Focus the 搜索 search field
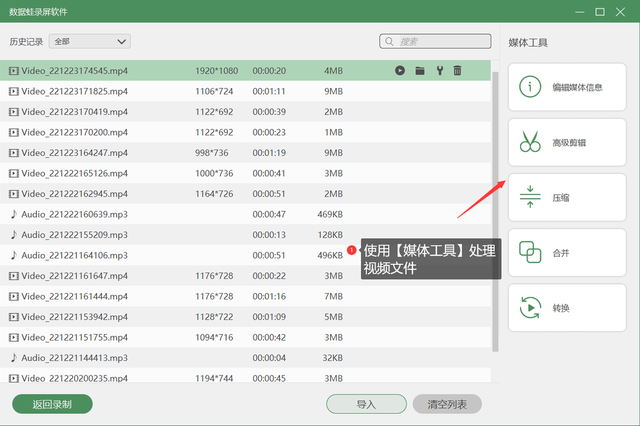The height and width of the screenshot is (426, 640). [x=435, y=41]
